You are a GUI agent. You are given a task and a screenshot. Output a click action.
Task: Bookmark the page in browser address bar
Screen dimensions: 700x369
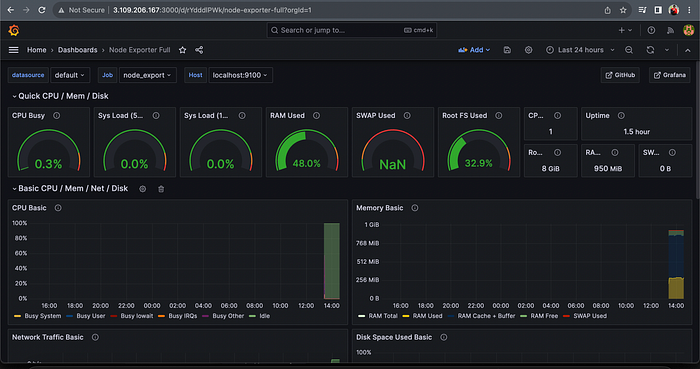pos(623,10)
